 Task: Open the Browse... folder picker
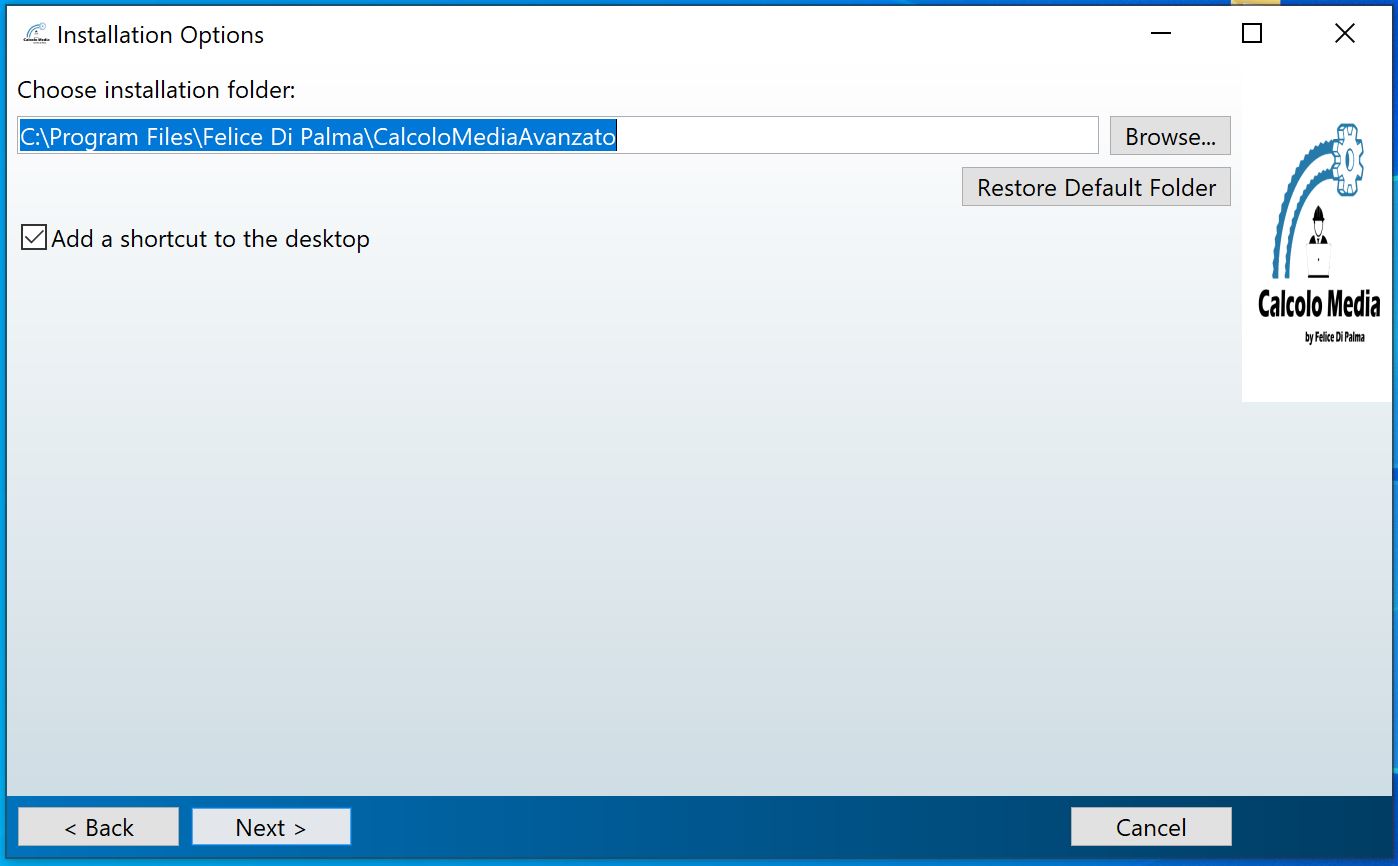point(1170,136)
